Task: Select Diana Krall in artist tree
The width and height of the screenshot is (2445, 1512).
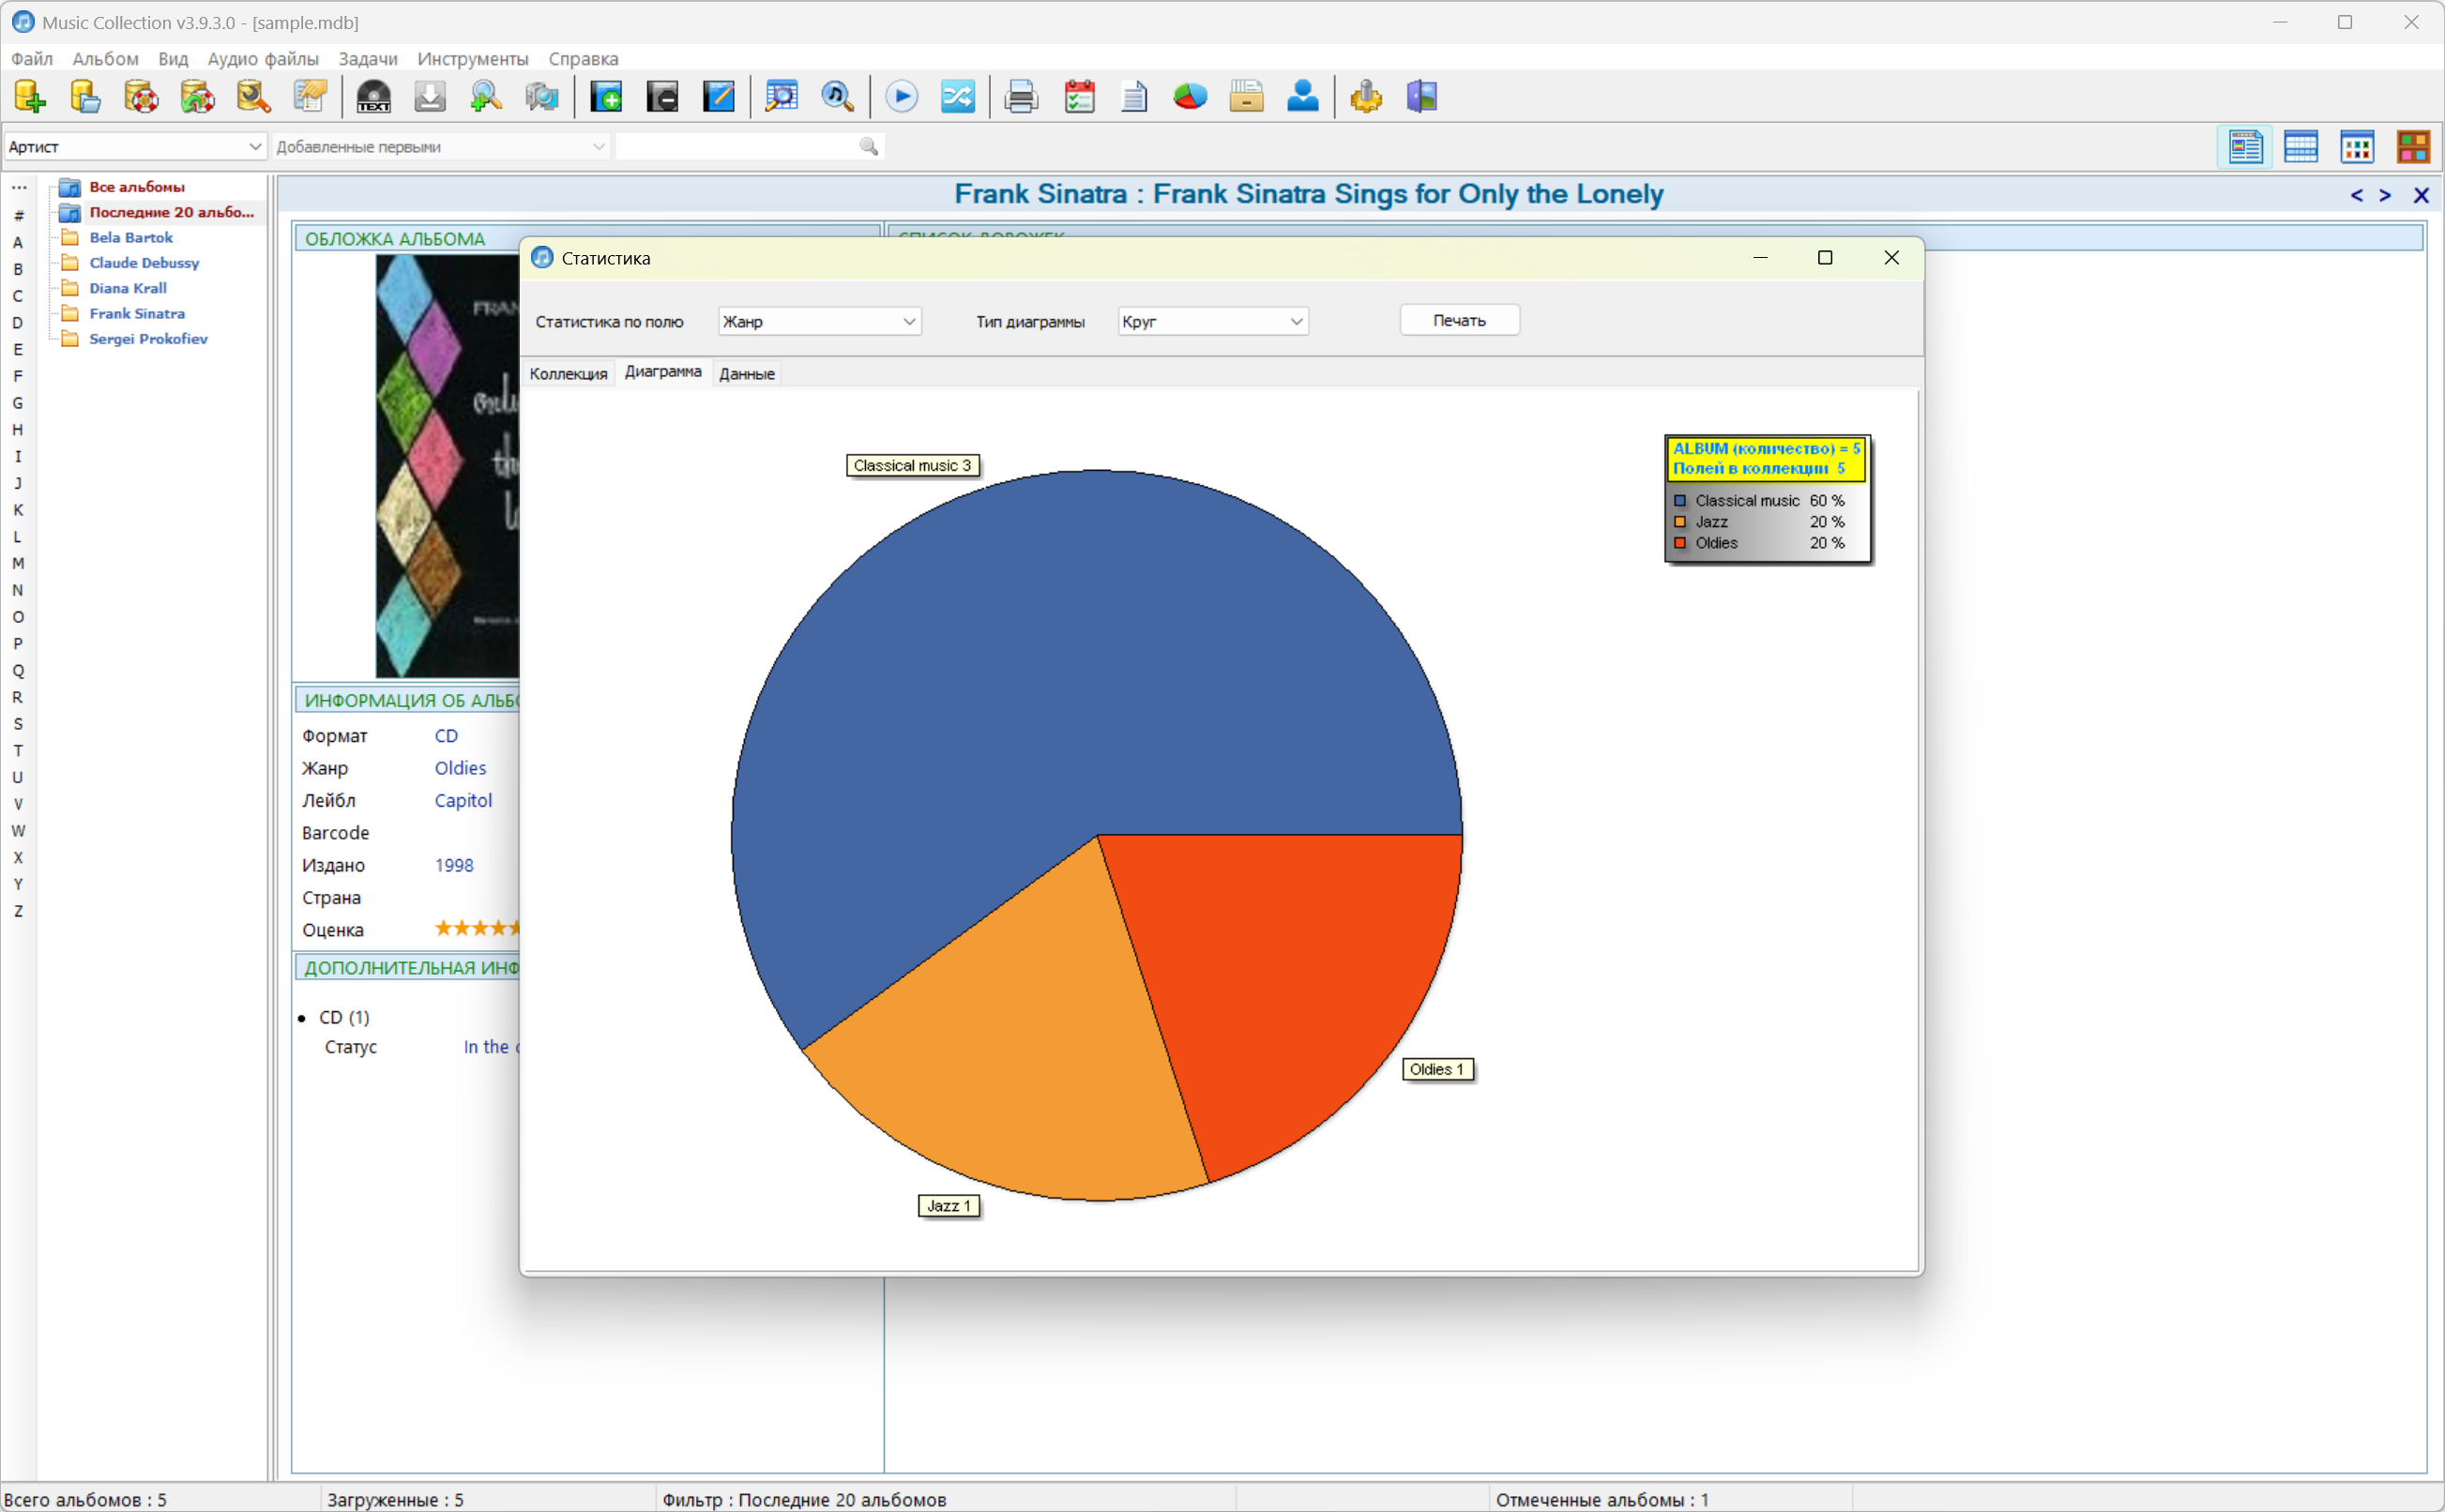Action: pyautogui.click(x=128, y=288)
